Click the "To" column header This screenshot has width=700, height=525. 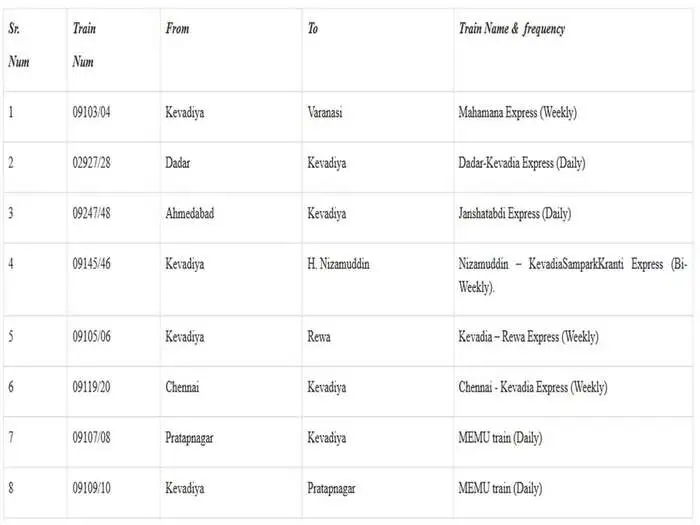tap(313, 29)
